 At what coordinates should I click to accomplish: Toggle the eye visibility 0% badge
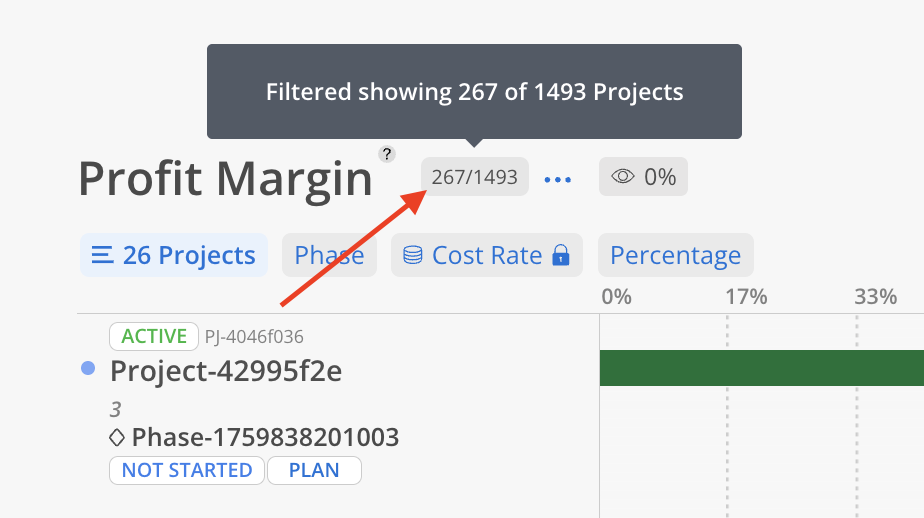(x=643, y=177)
